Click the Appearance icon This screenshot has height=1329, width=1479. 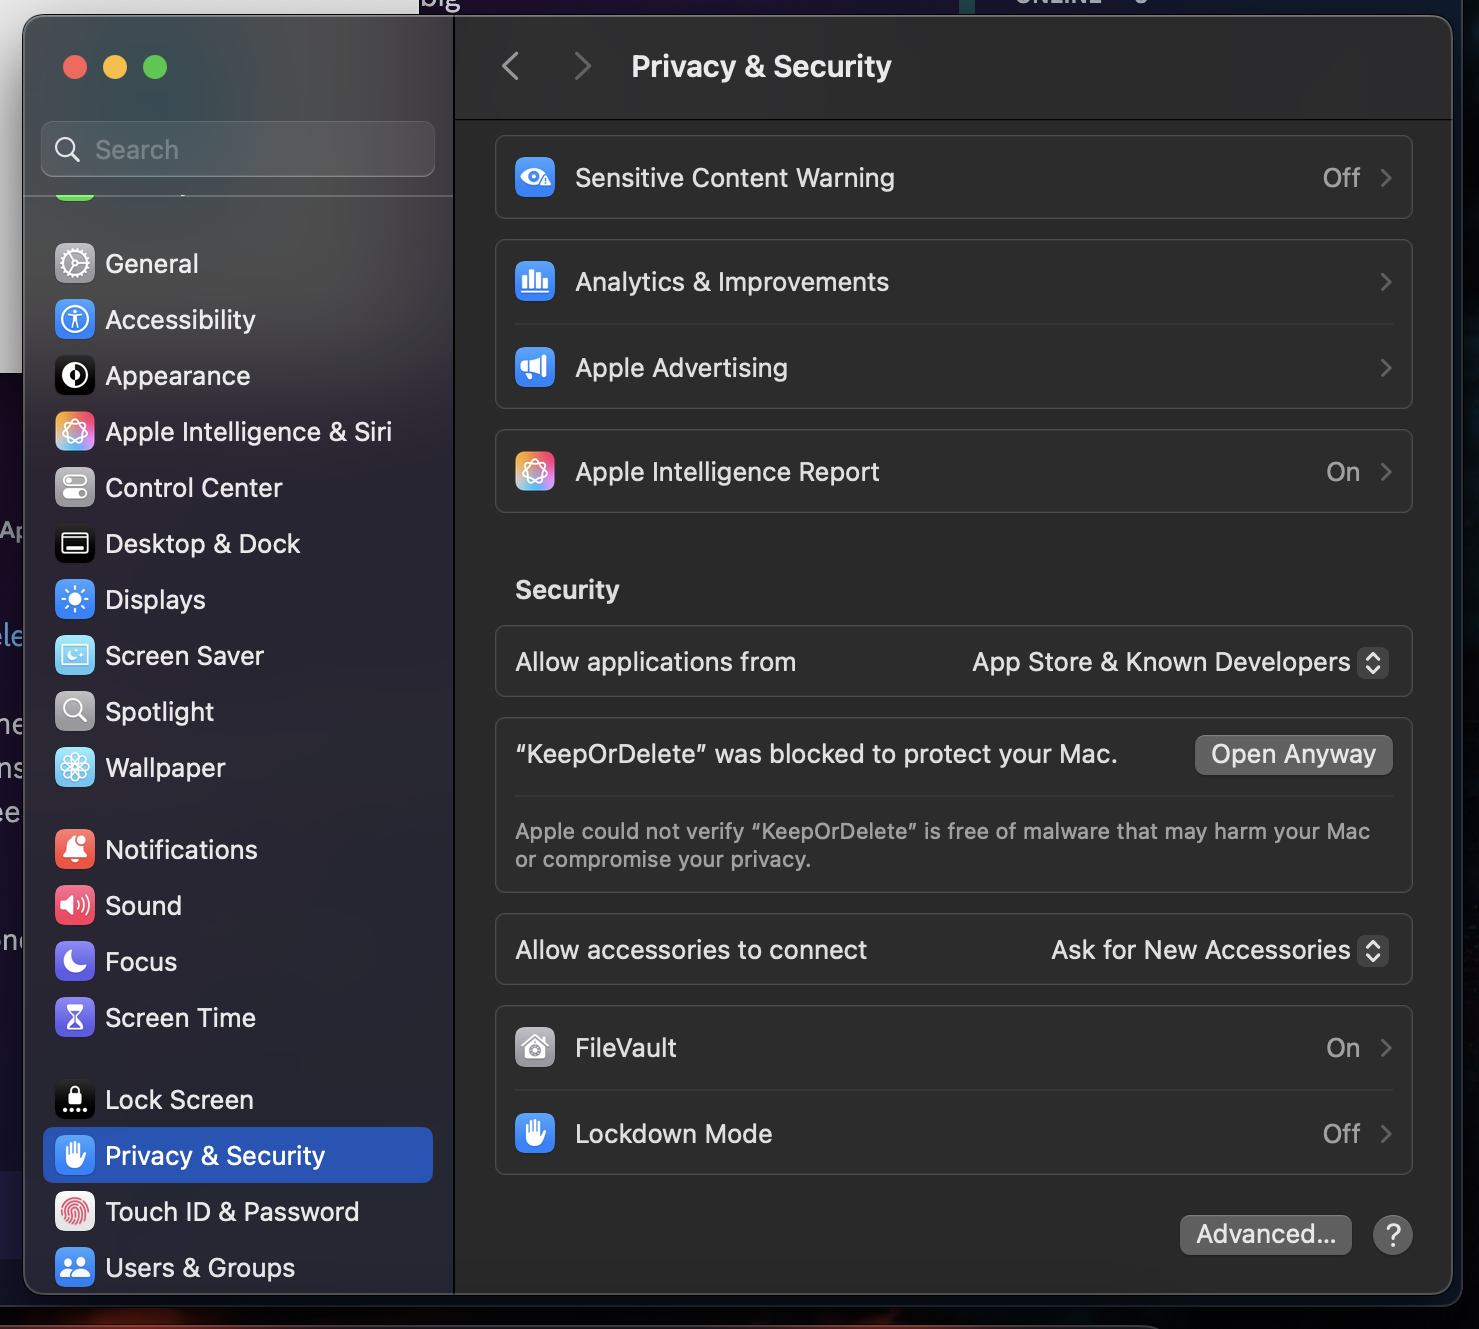point(75,376)
